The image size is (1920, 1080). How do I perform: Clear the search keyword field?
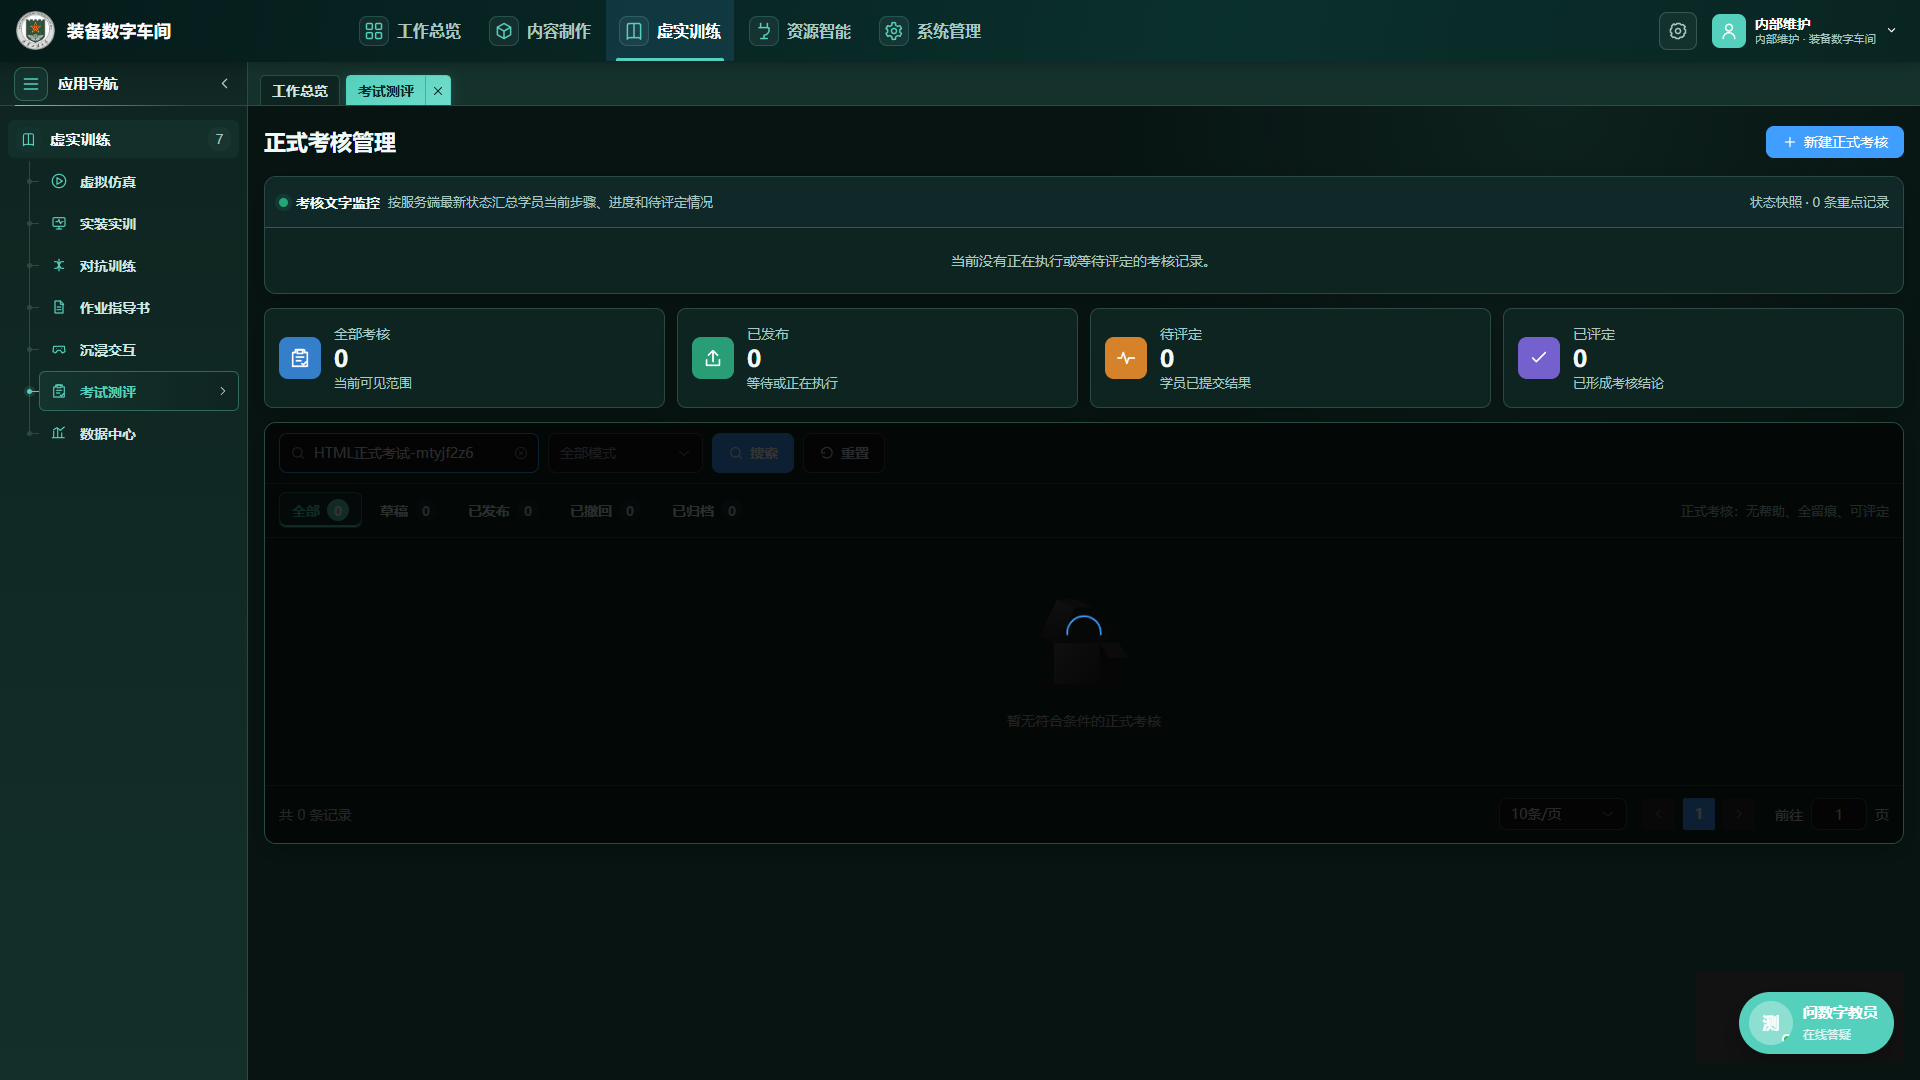pos(521,453)
